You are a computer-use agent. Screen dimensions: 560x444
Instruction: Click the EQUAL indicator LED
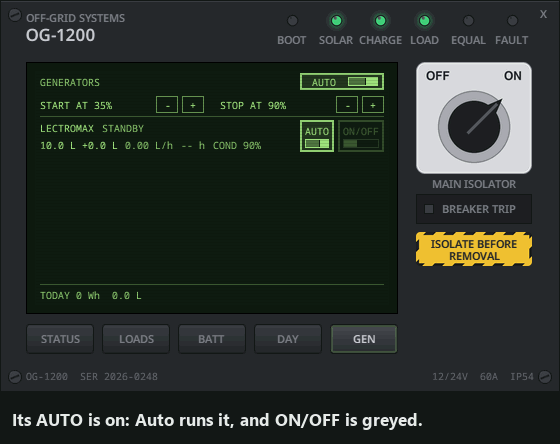[468, 21]
